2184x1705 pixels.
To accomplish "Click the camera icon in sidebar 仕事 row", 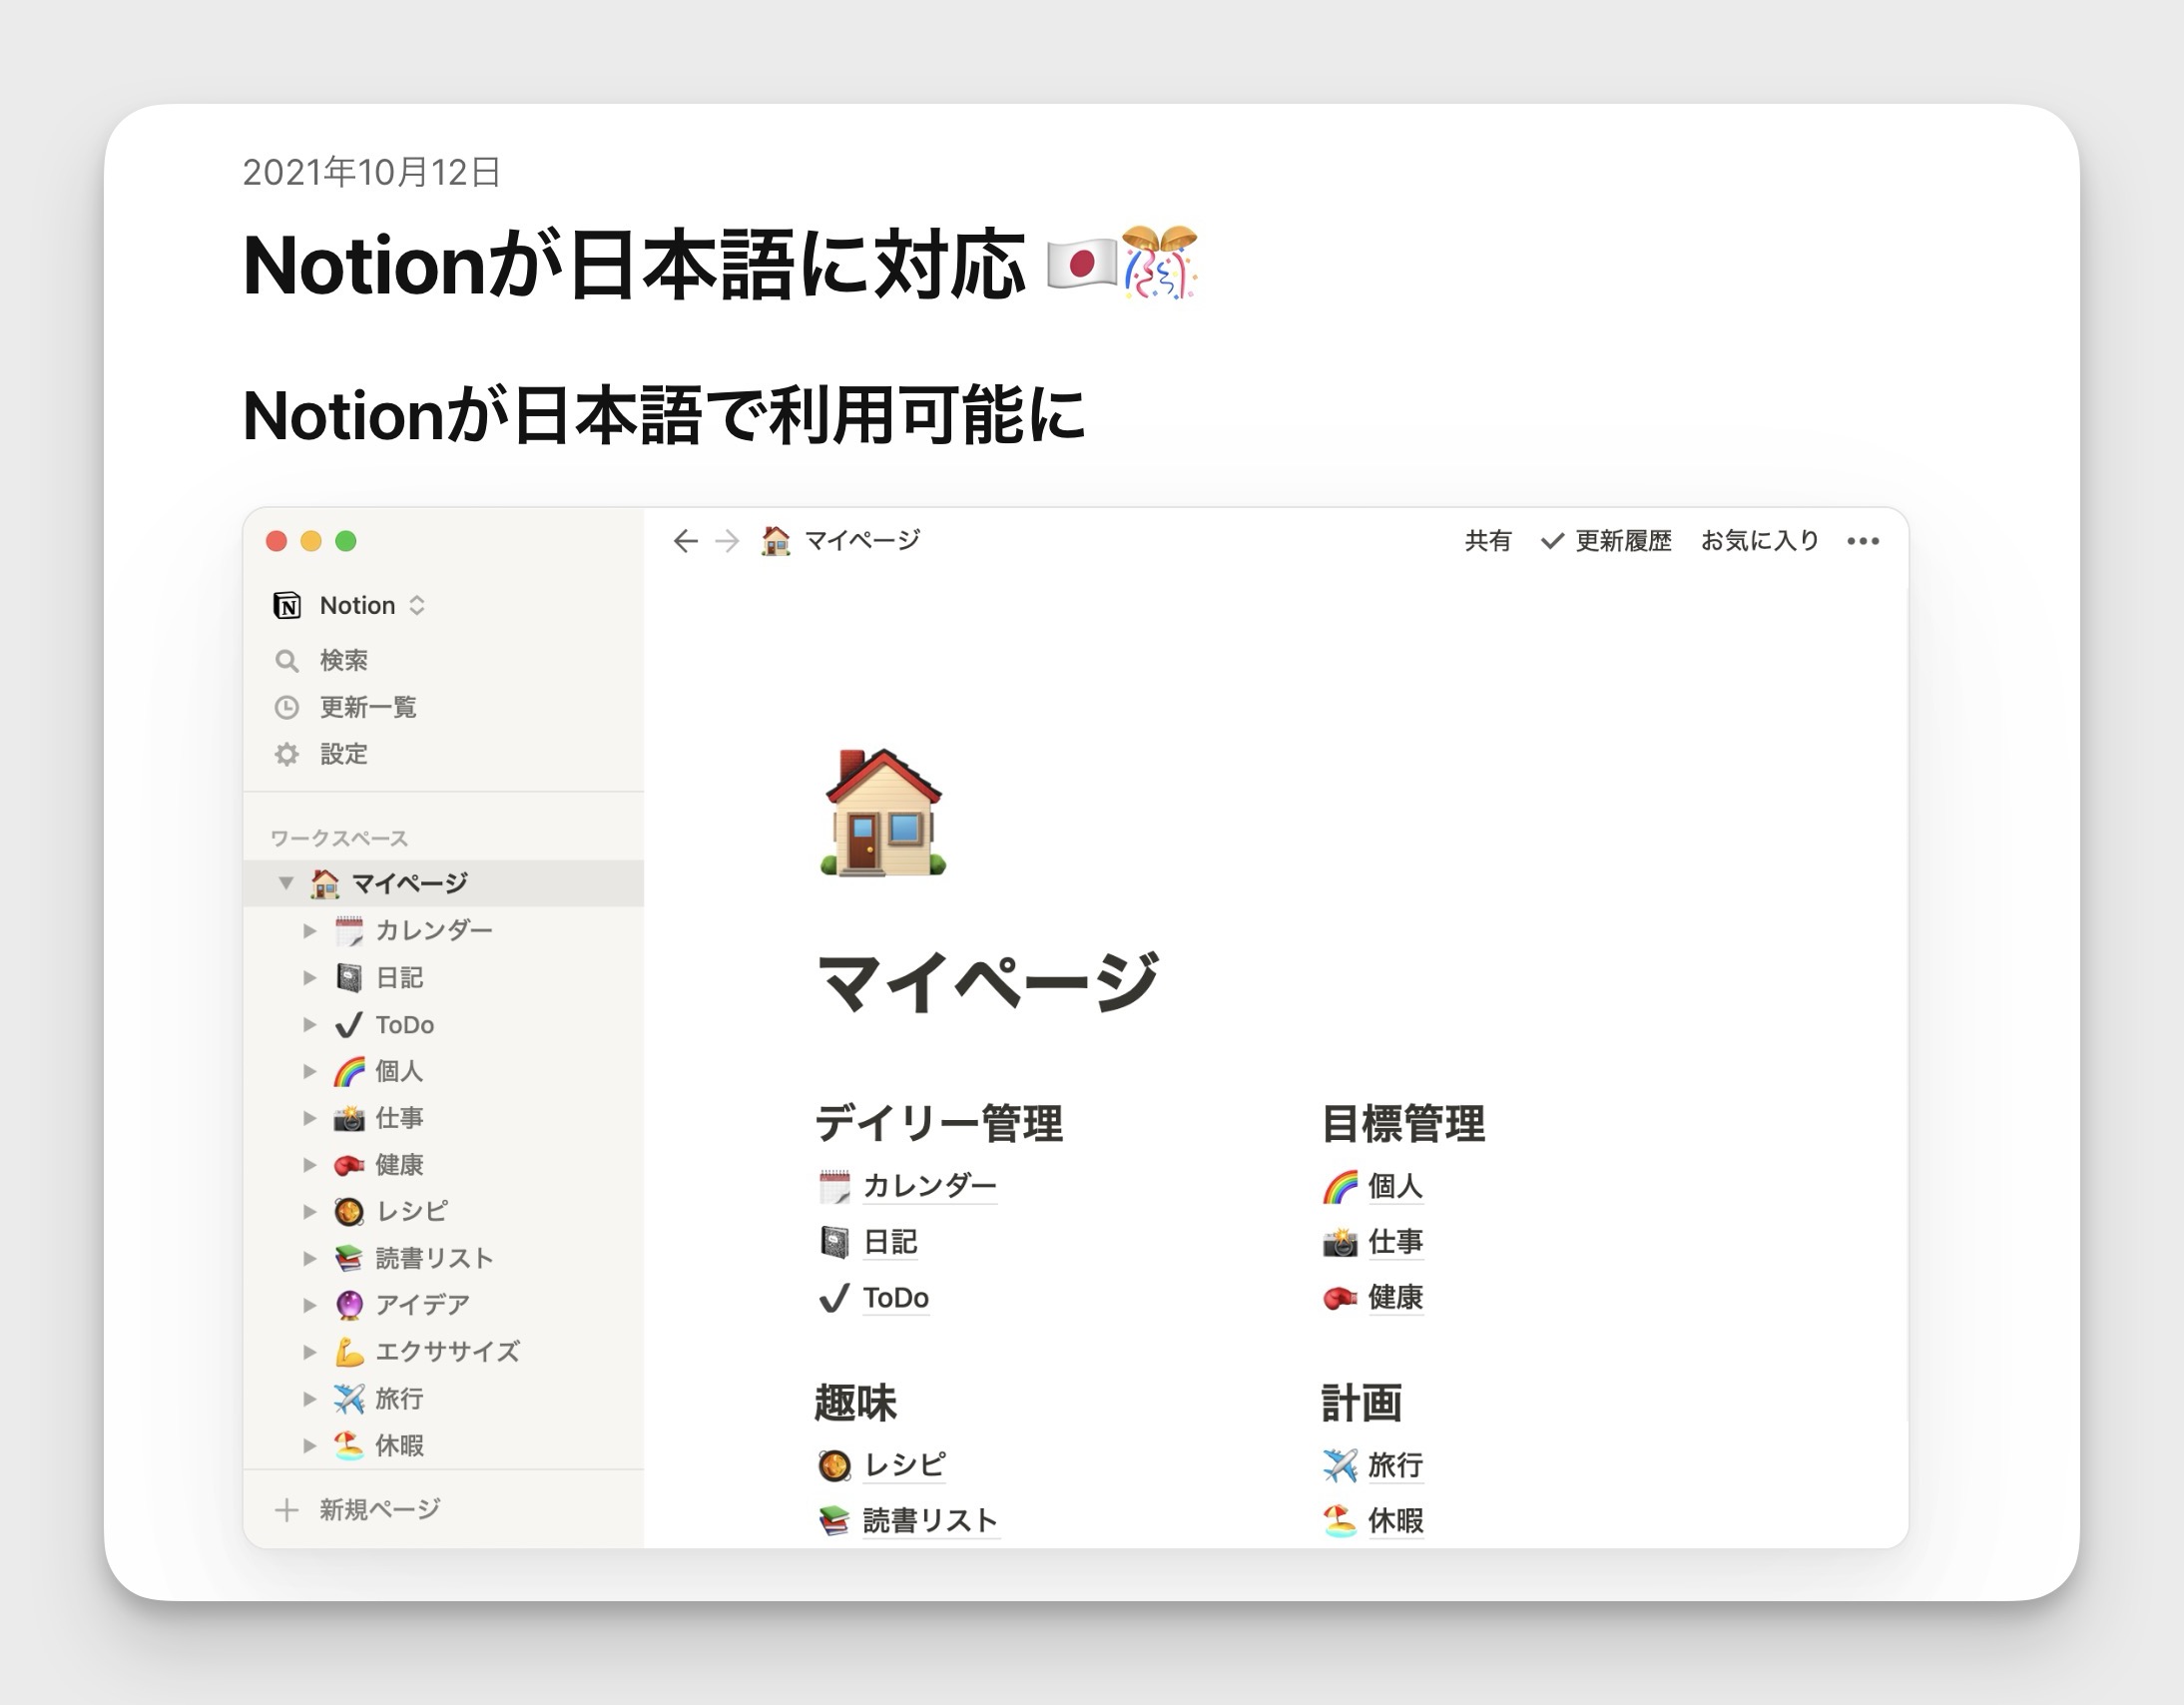I will [348, 1118].
